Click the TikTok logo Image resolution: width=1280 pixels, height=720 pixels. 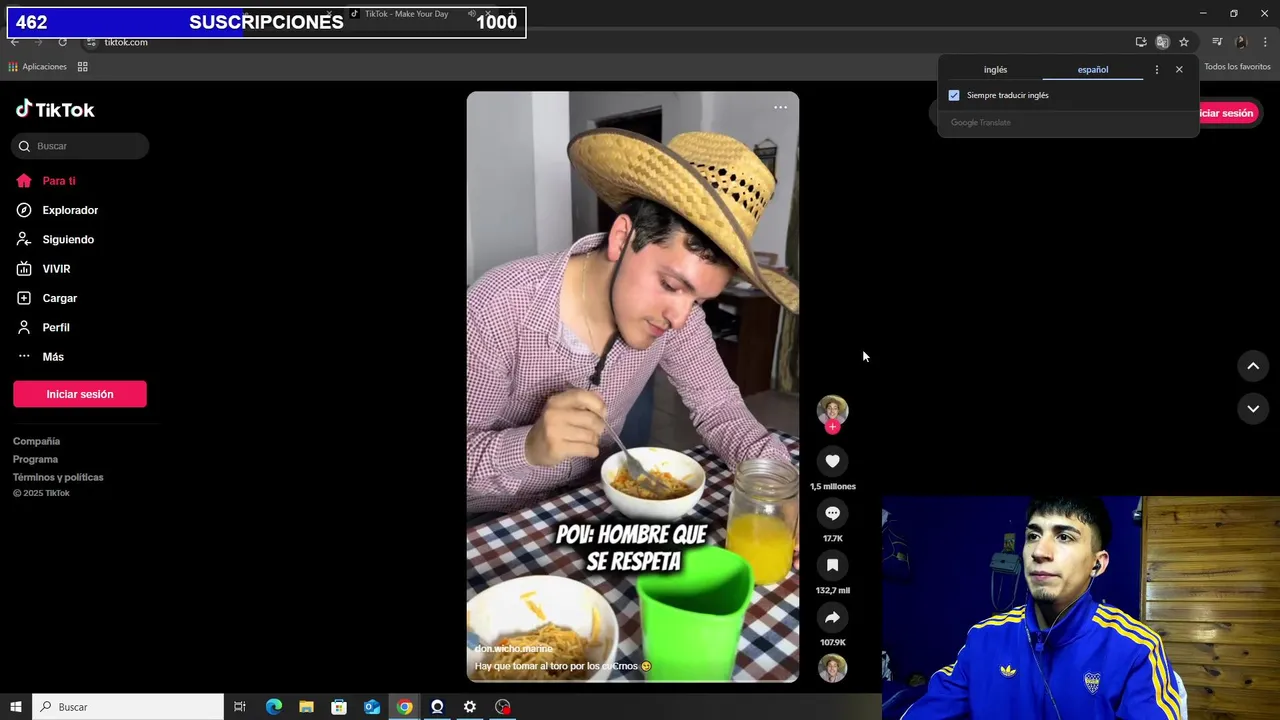55,110
